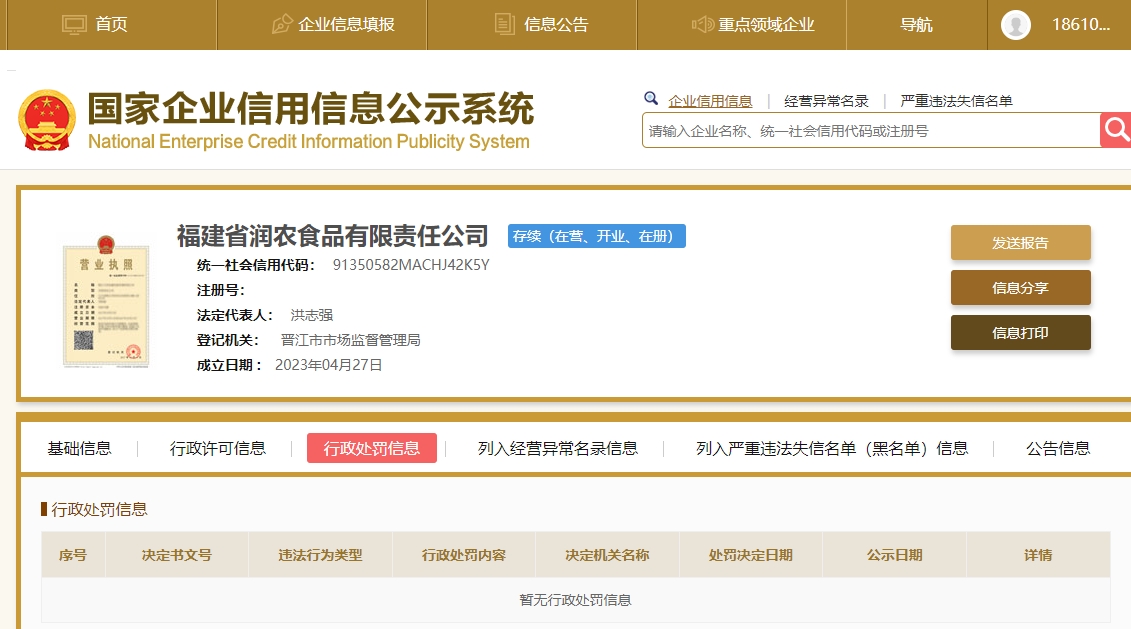This screenshot has height=629, width=1131.
Task: Click the small magnifier beside 企业信用信息
Action: [651, 99]
